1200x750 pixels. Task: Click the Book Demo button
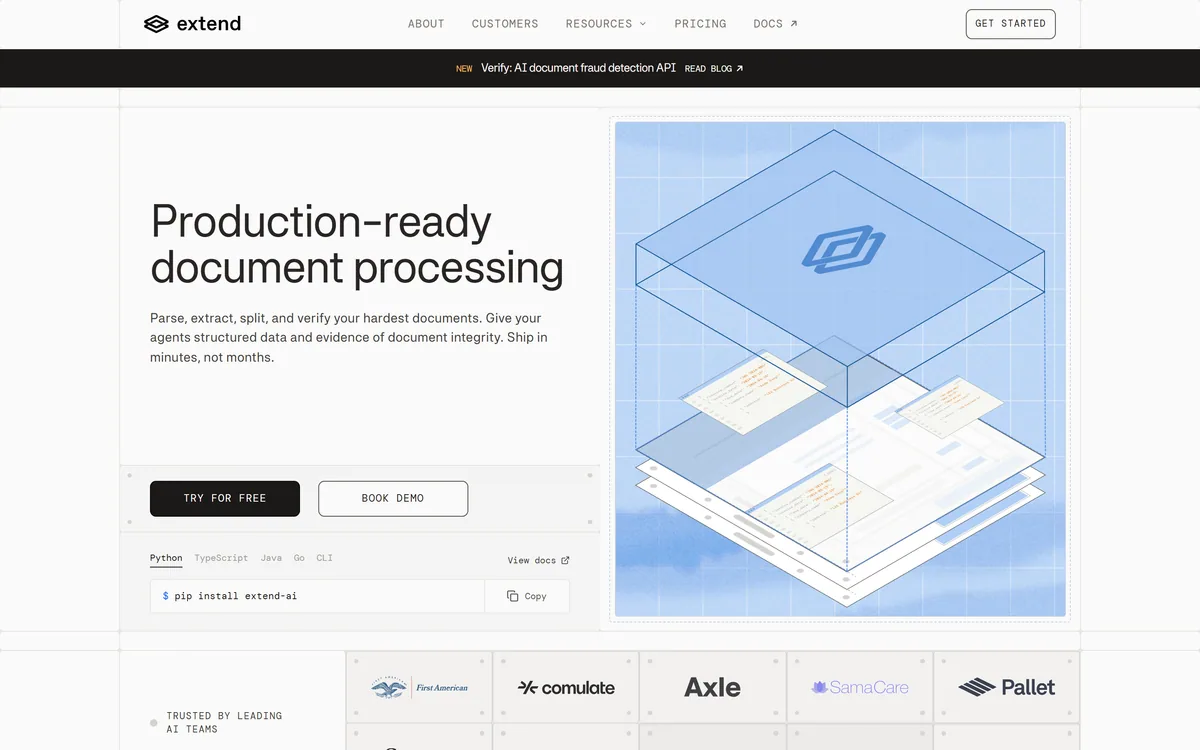[x=393, y=498]
